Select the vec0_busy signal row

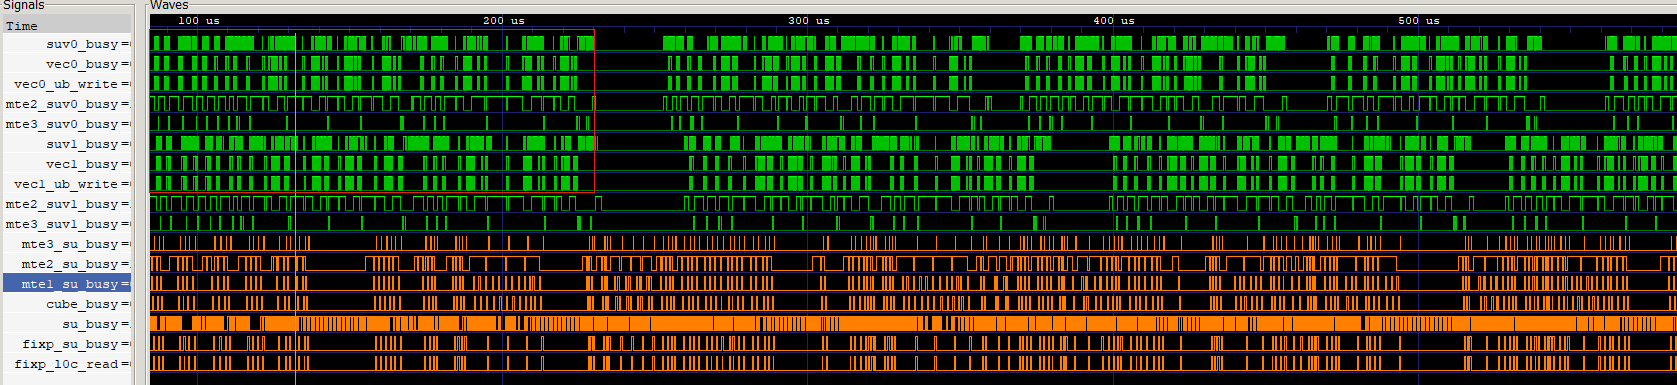(66, 64)
